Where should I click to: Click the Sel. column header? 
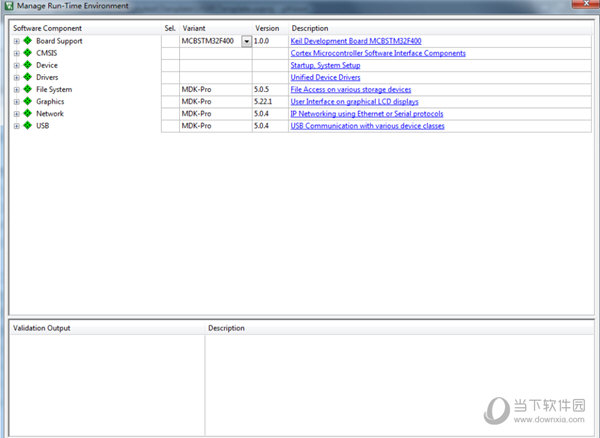pyautogui.click(x=170, y=28)
